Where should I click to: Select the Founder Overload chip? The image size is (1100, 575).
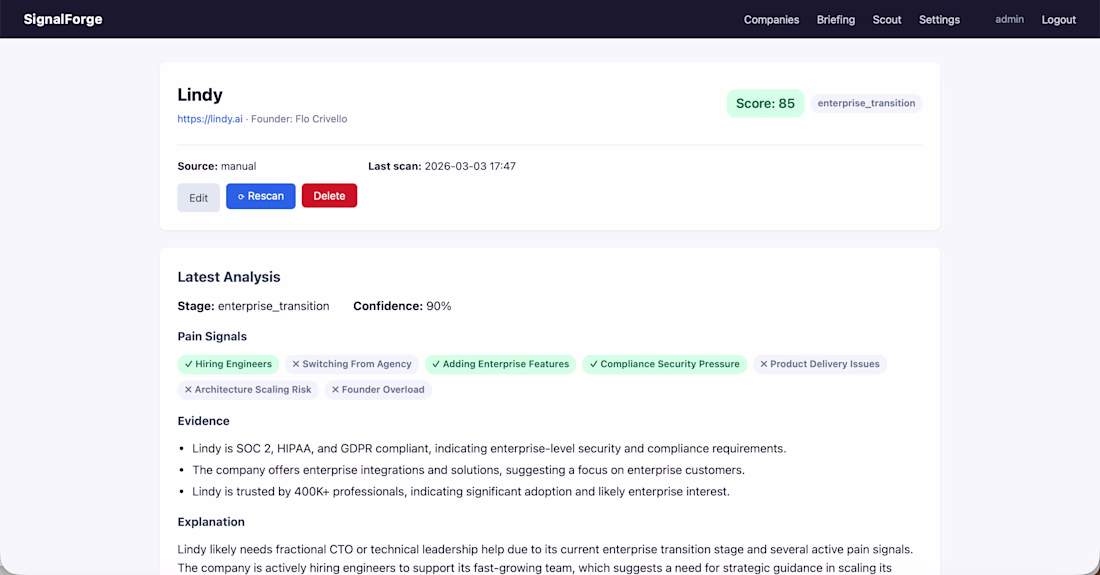coord(377,389)
